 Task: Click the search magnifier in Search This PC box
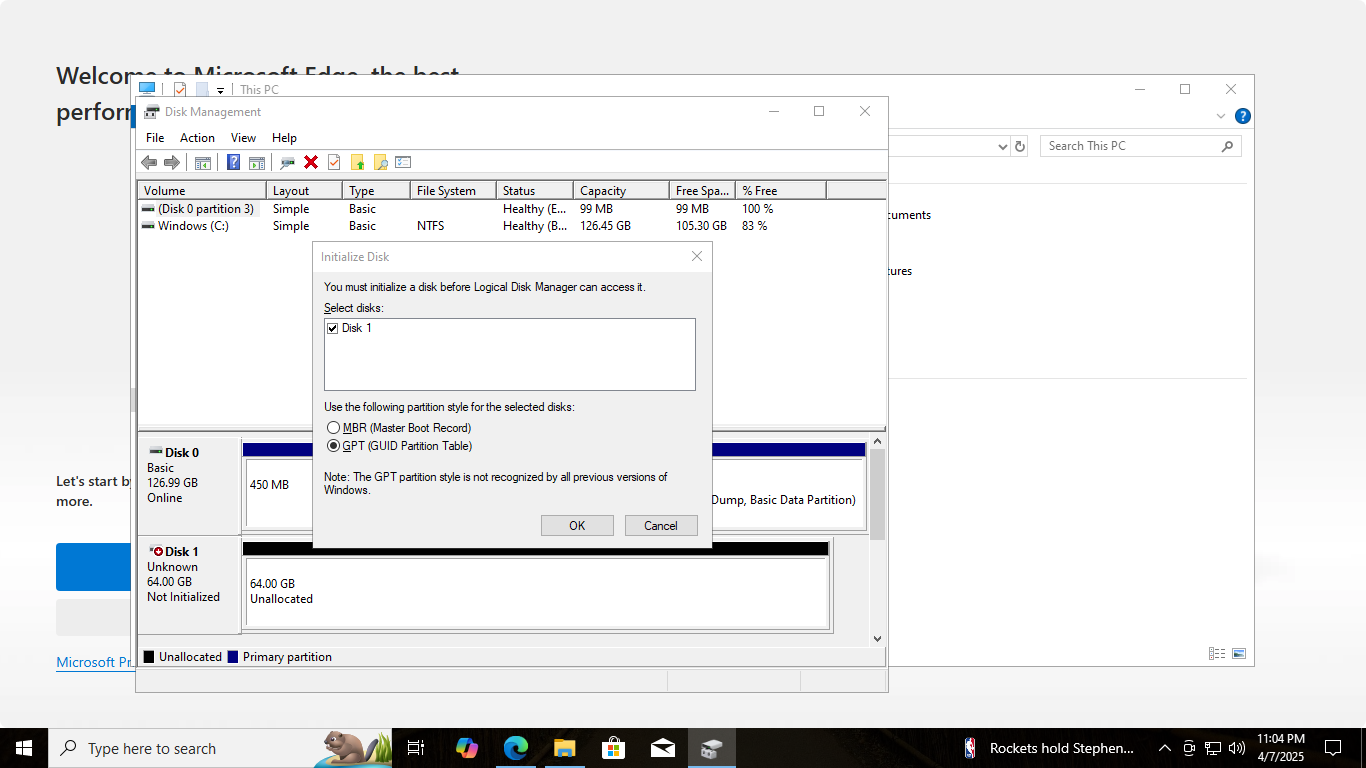click(x=1227, y=146)
